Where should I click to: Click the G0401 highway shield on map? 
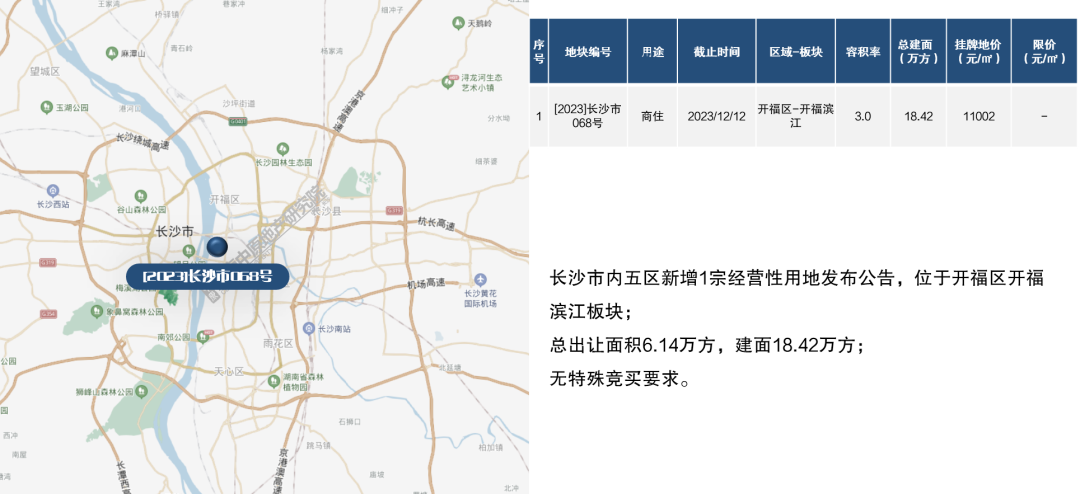pyautogui.click(x=238, y=121)
